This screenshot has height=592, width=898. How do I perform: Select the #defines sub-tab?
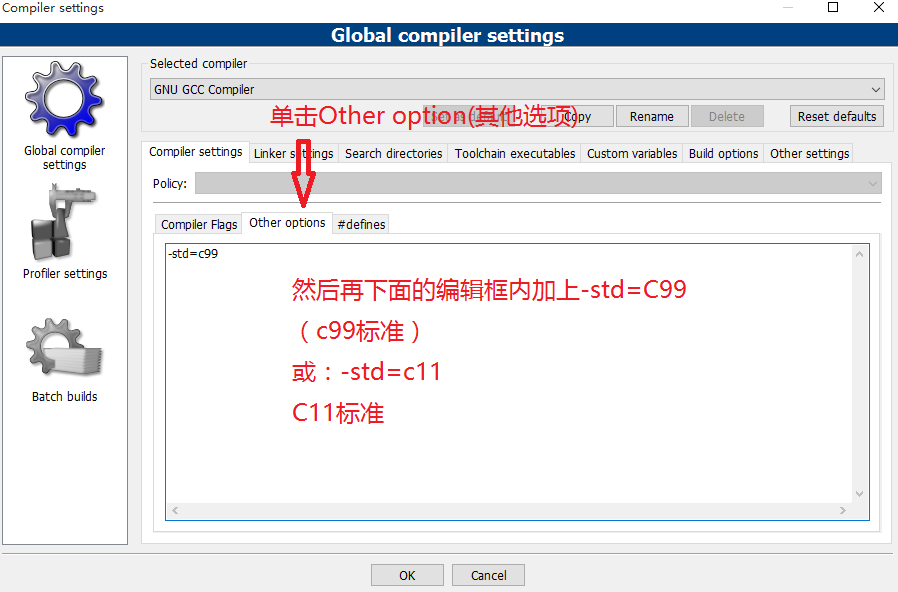point(361,224)
